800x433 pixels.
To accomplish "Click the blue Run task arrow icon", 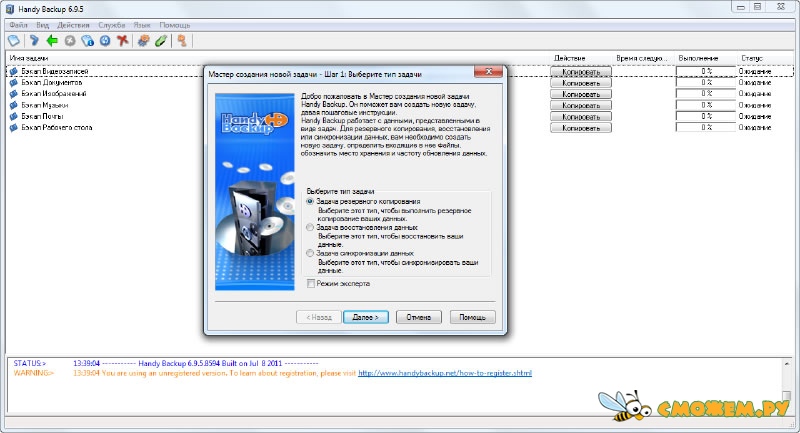I will (34, 41).
